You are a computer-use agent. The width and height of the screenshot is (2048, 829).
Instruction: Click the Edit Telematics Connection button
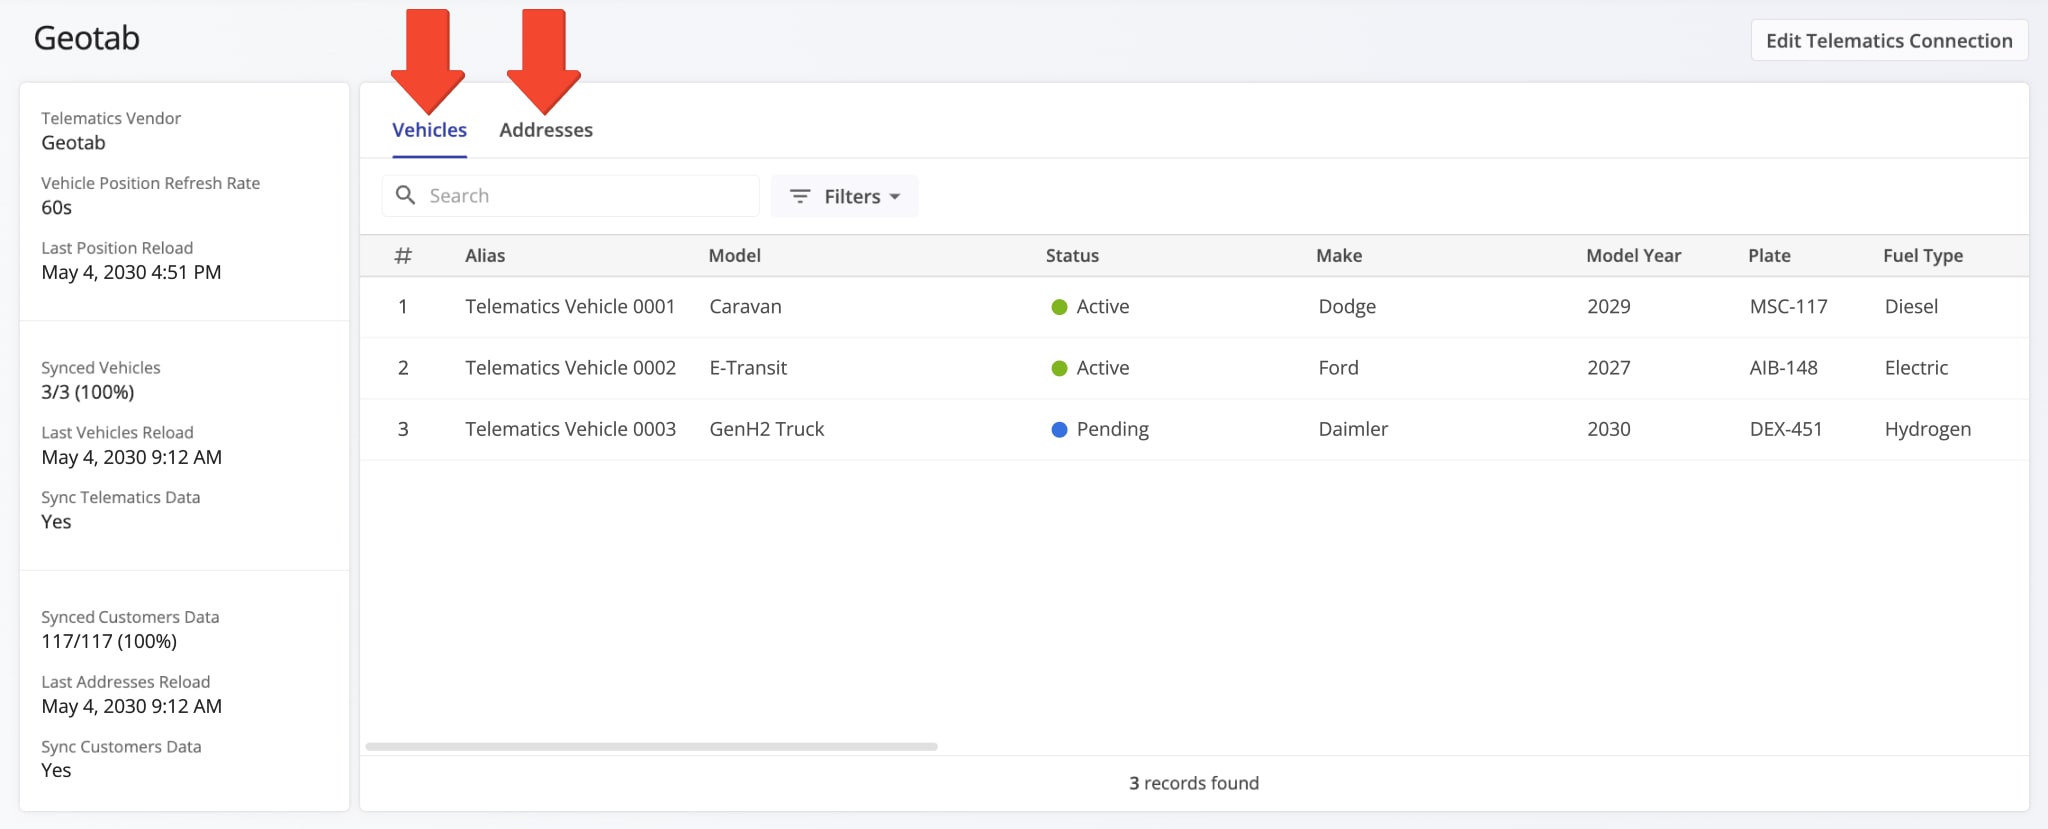click(1889, 41)
